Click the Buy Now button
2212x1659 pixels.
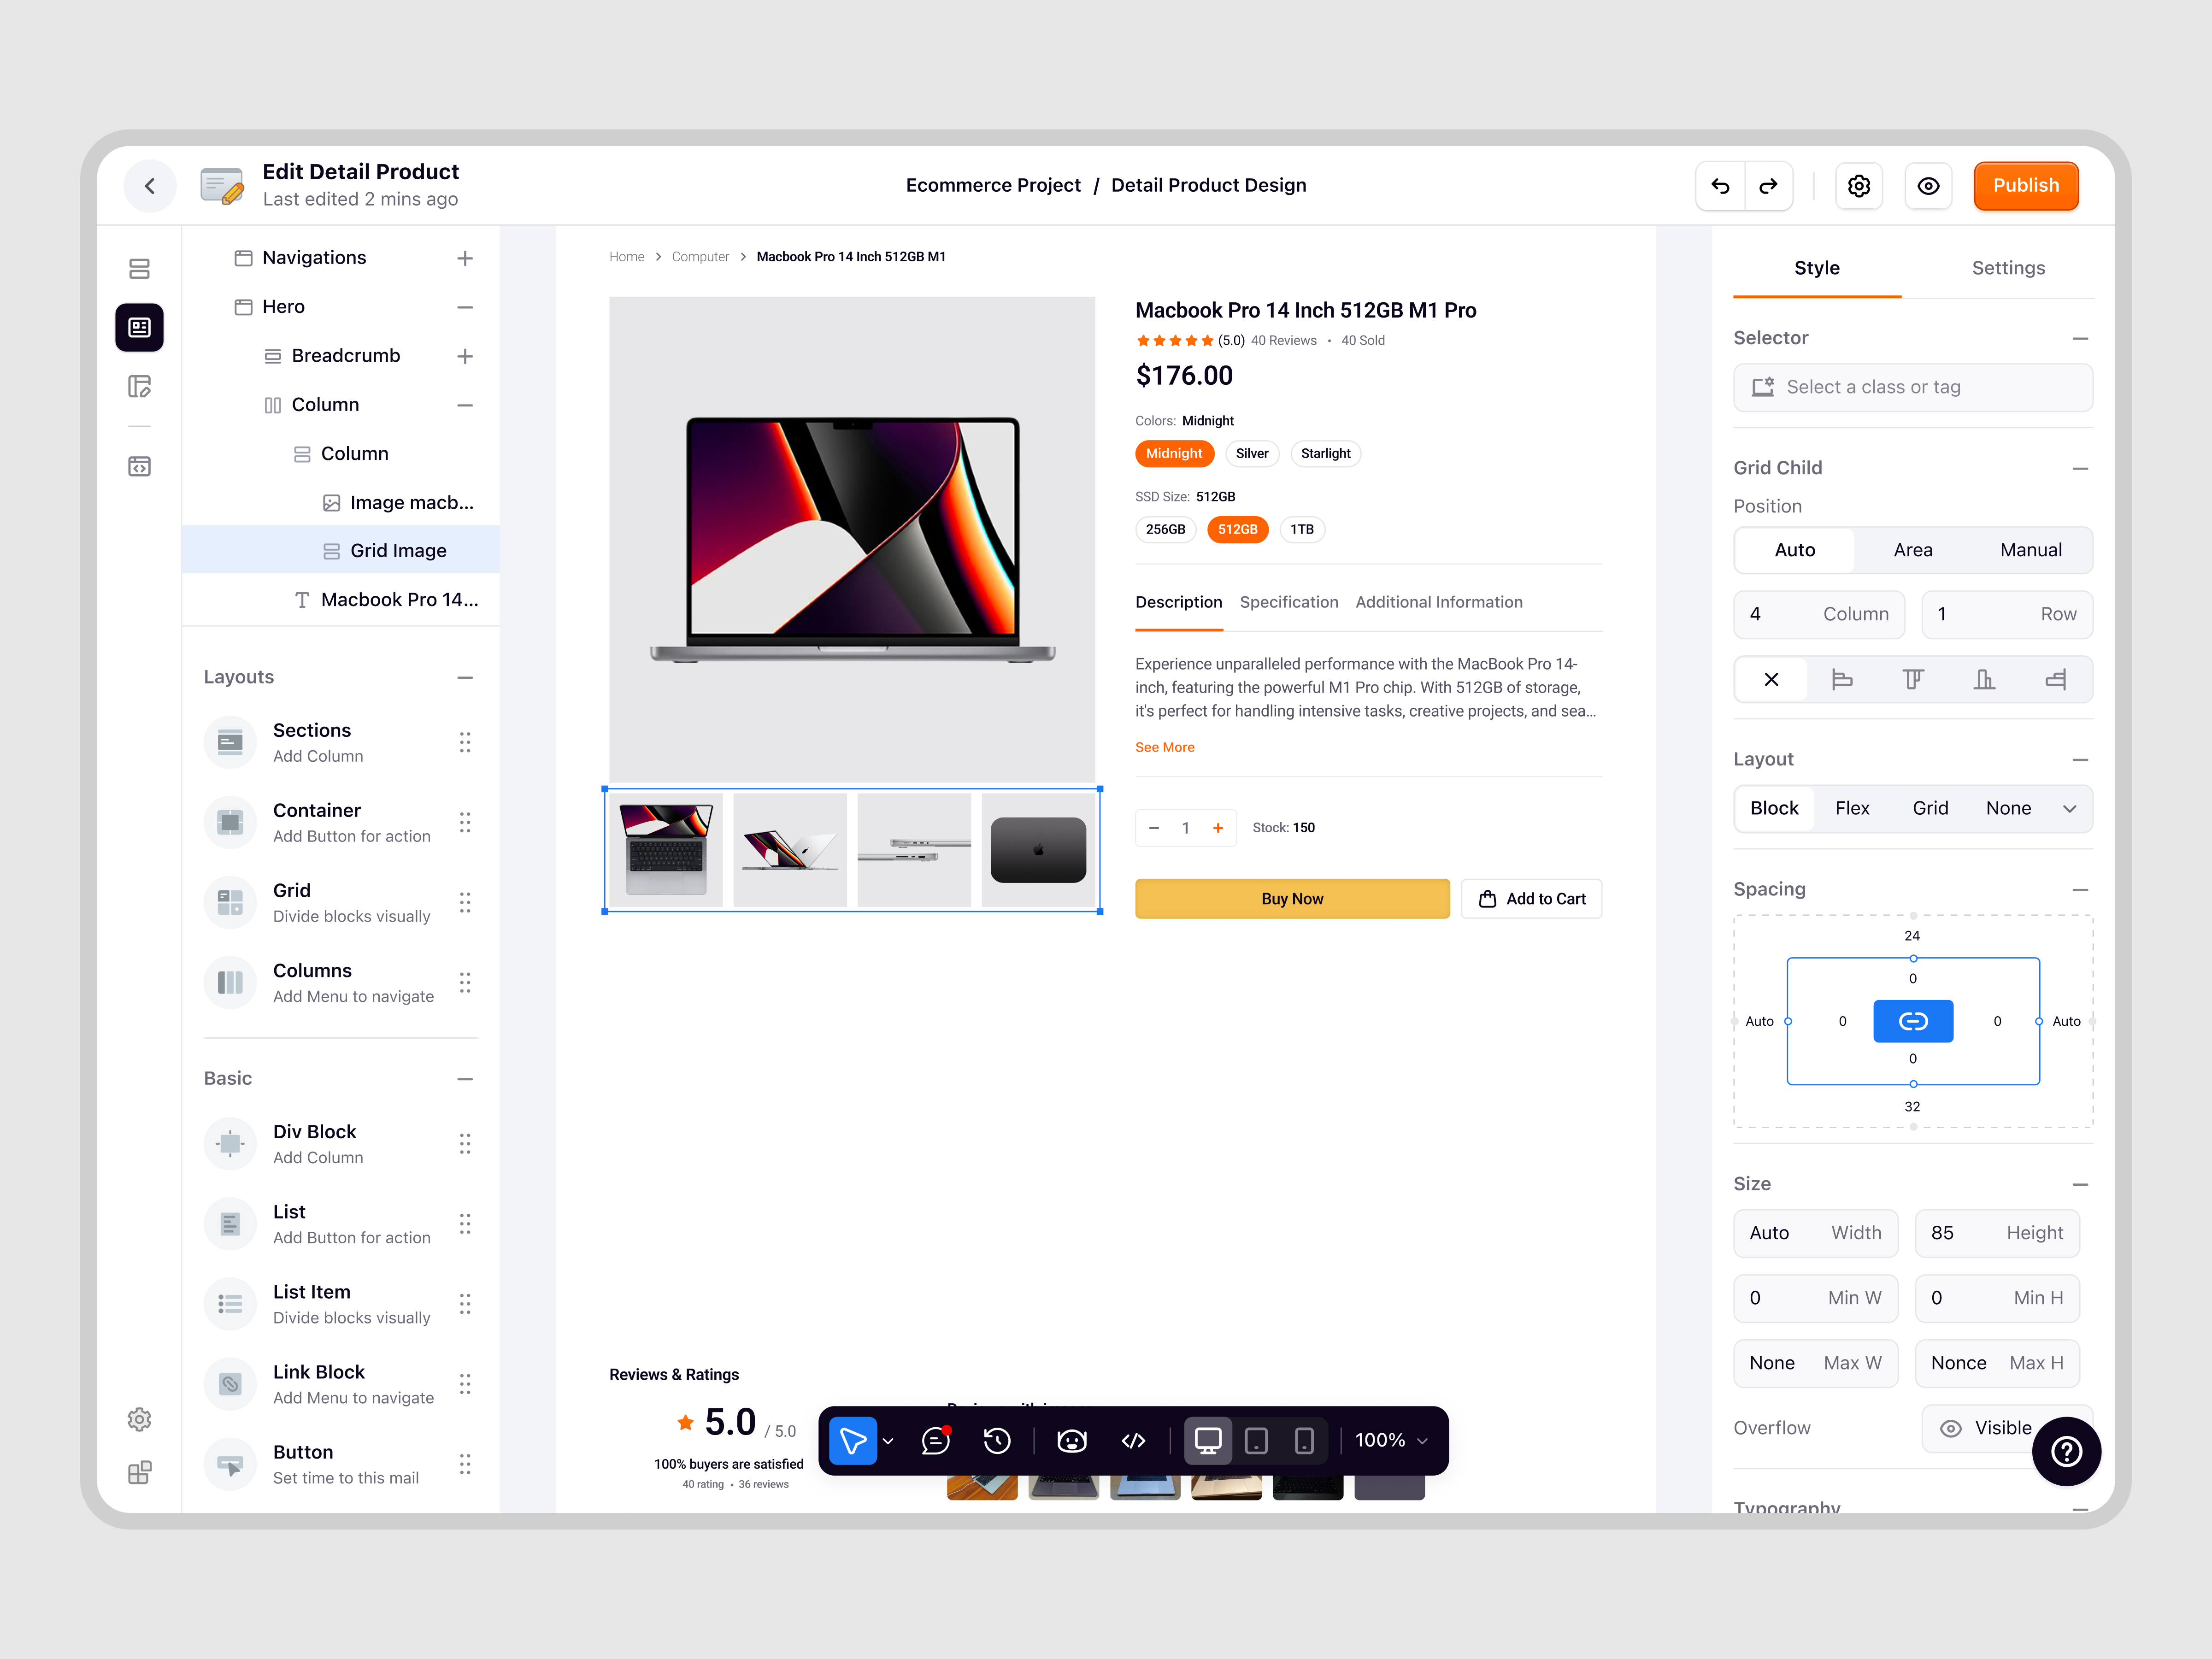tap(1292, 899)
